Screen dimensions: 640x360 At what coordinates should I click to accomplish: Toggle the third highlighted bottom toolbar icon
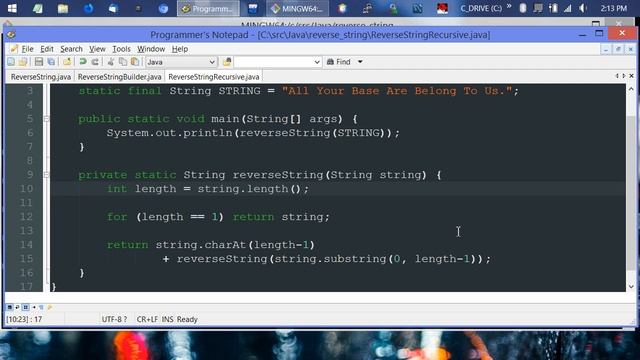pyautogui.click(x=25, y=307)
